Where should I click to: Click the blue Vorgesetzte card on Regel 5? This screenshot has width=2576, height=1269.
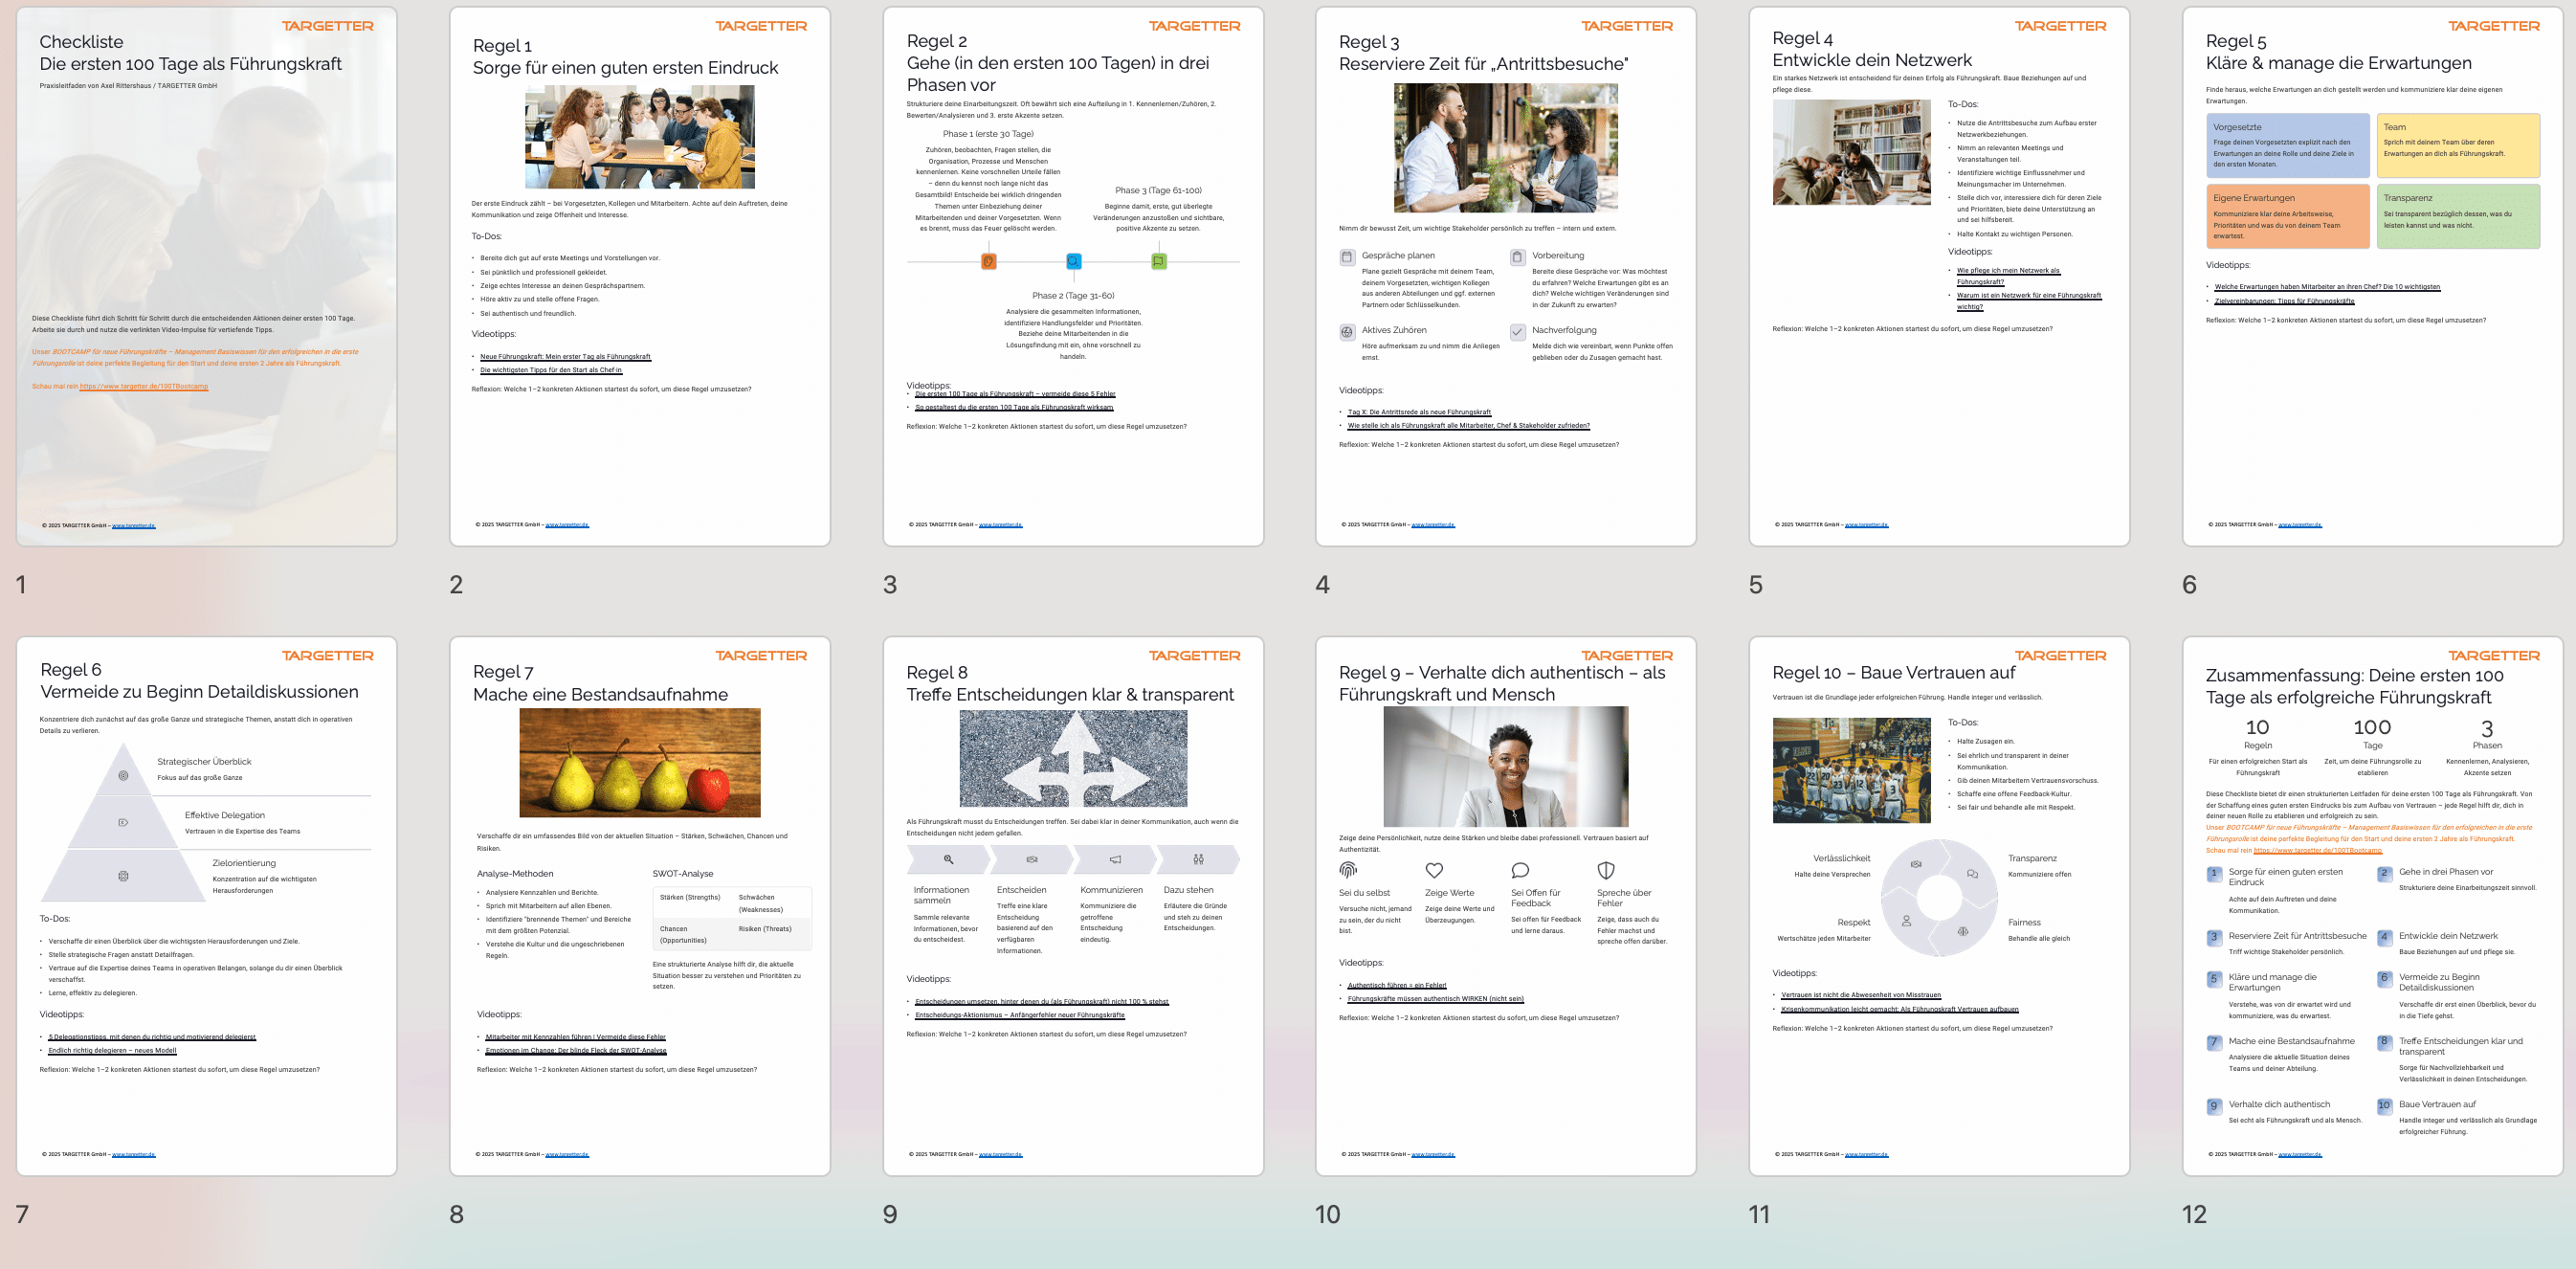coord(2288,145)
